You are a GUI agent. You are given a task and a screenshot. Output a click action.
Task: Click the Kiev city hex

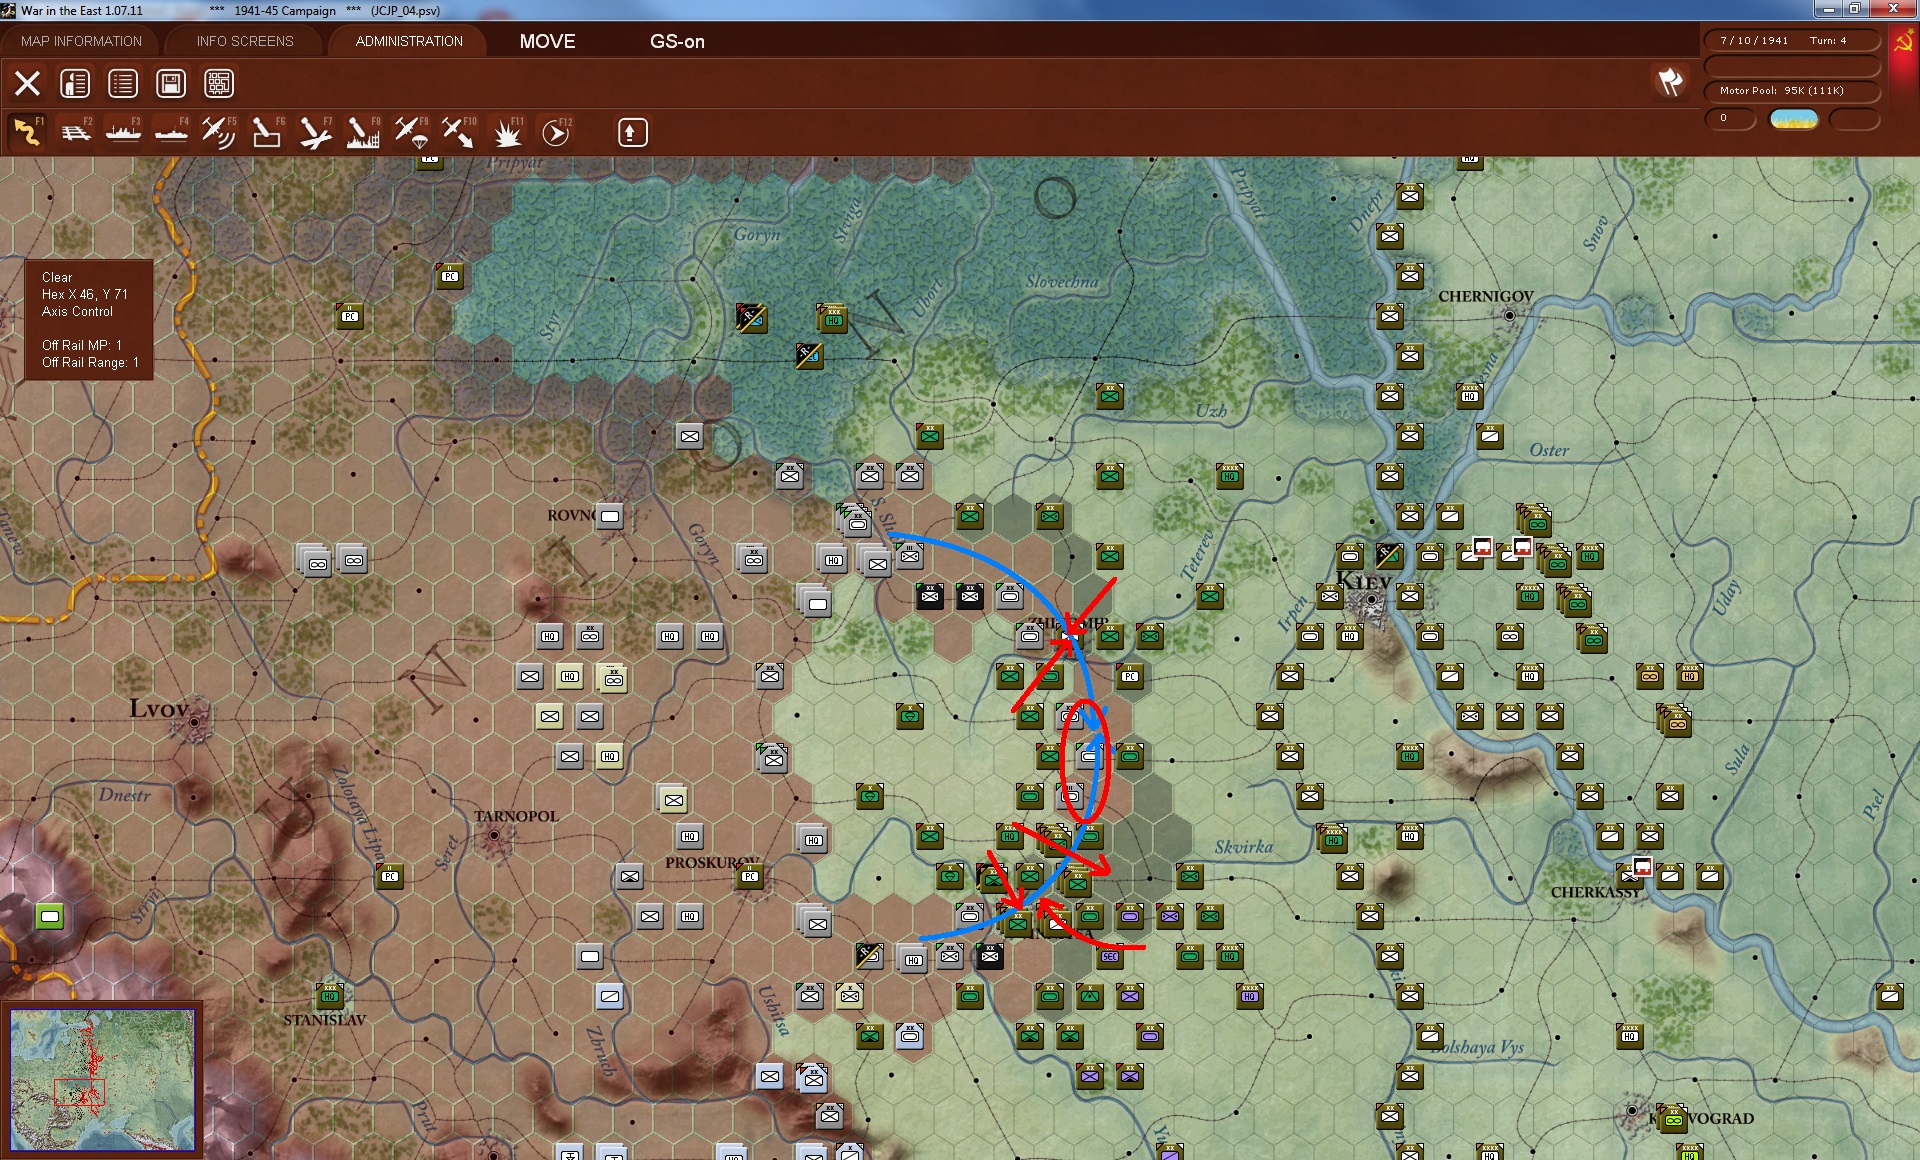[1371, 599]
